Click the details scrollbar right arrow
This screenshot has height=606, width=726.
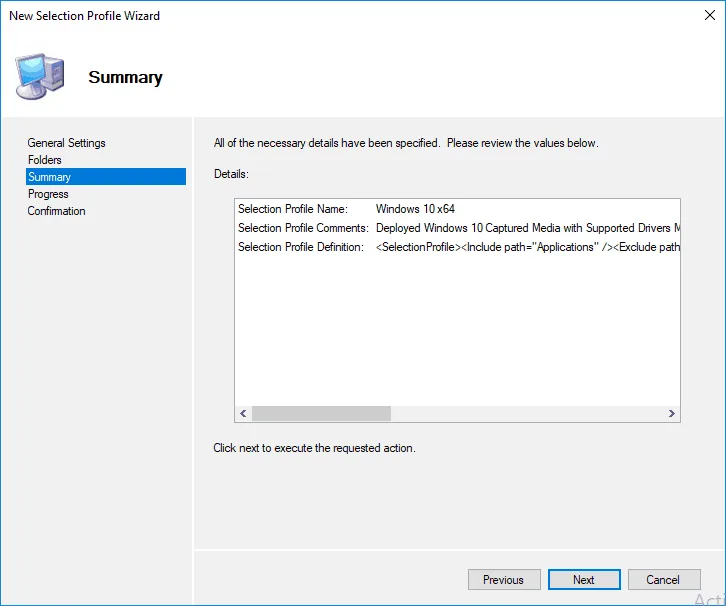coord(671,413)
